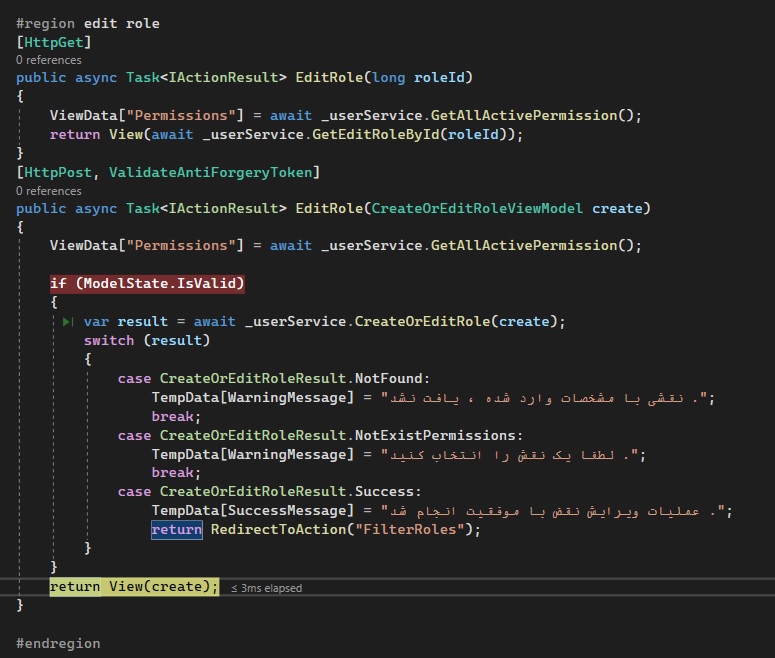Click NotExistPermissions in the case label
This screenshot has width=775, height=658.
point(435,436)
